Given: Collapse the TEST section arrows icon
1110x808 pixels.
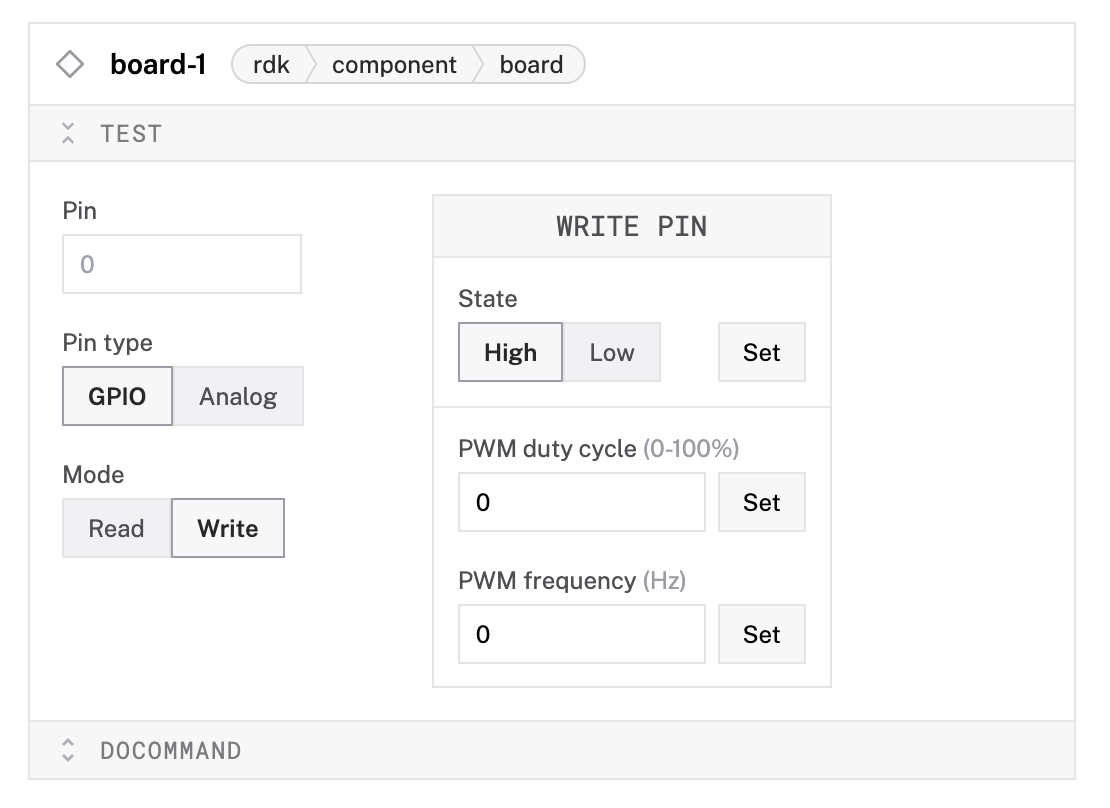Looking at the screenshot, I should tap(68, 133).
